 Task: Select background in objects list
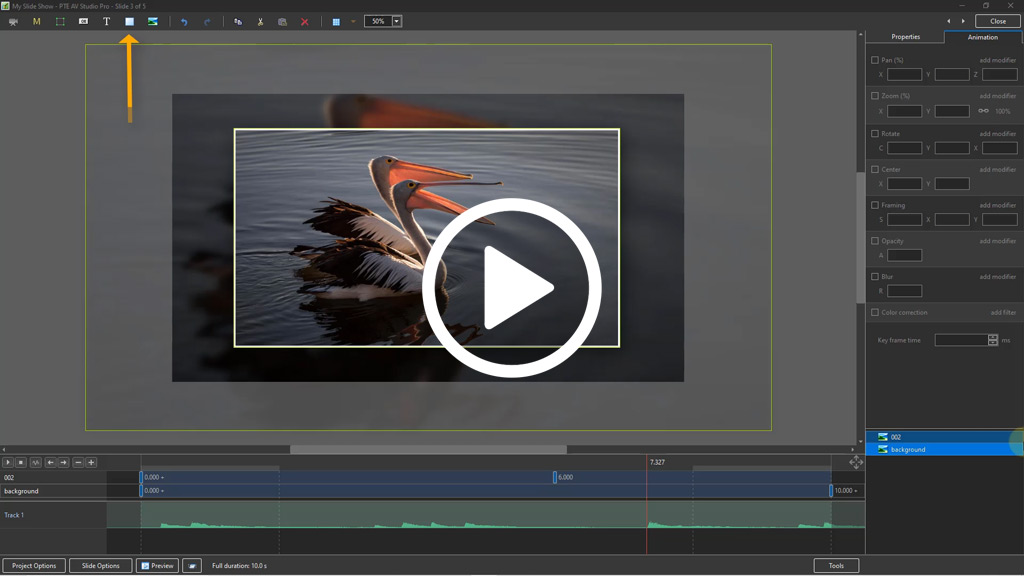[944, 449]
